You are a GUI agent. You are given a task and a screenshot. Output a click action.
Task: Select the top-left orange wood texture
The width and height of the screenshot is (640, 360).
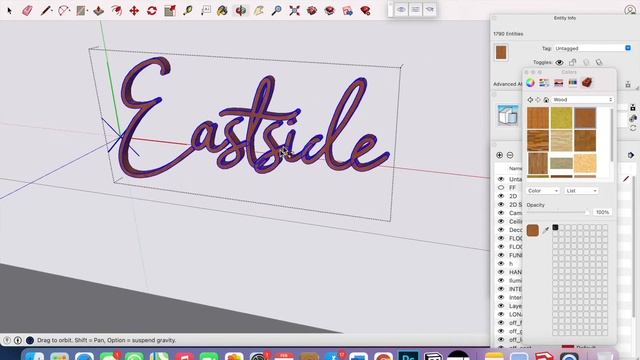(538, 118)
